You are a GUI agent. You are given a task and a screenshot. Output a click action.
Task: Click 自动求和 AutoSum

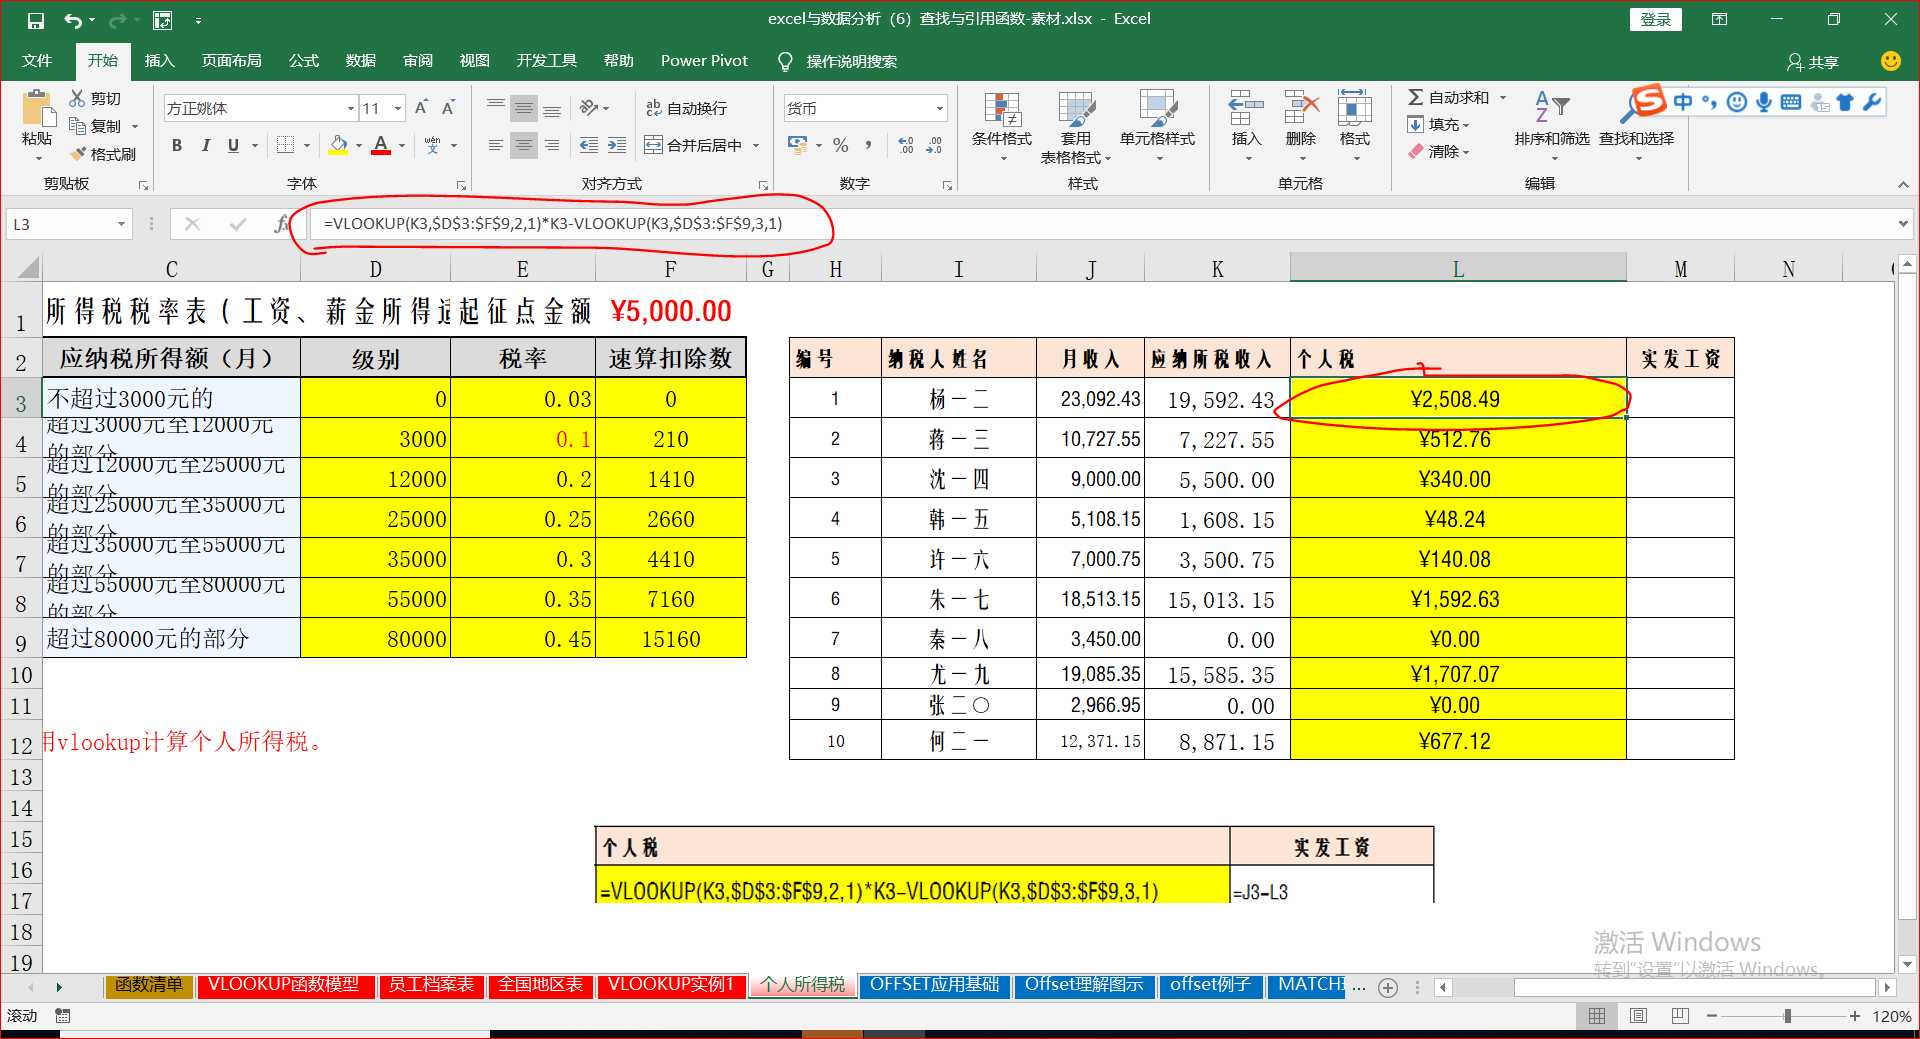[1449, 97]
